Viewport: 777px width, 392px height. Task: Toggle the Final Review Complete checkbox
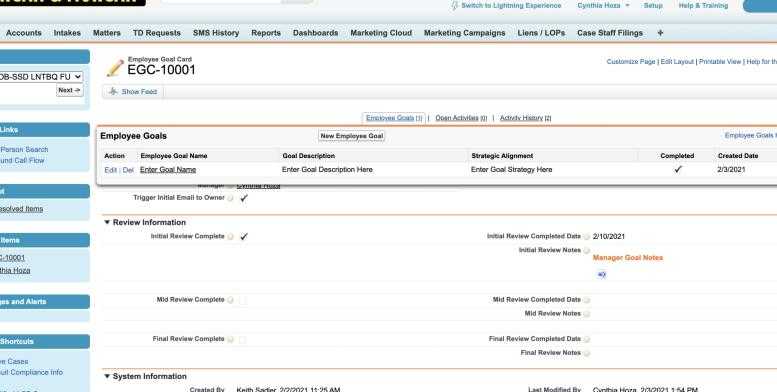[x=243, y=339]
